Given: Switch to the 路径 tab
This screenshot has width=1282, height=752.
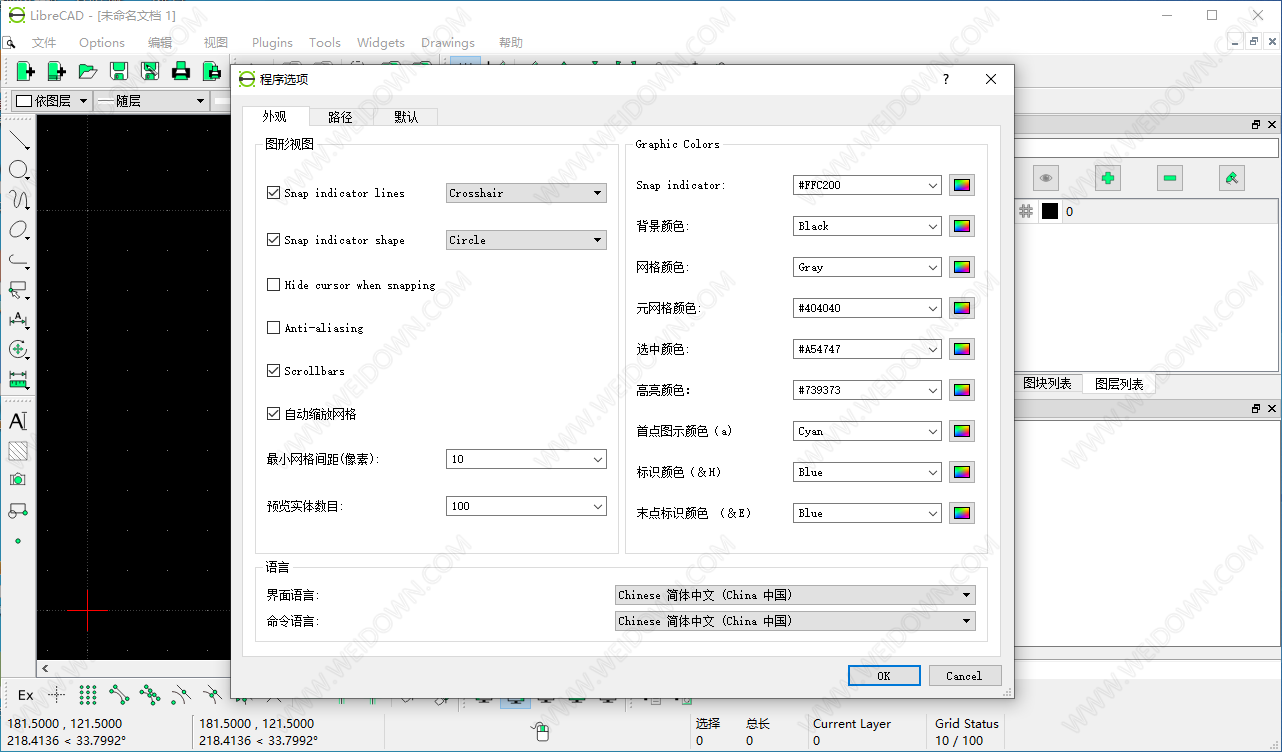Looking at the screenshot, I should pyautogui.click(x=340, y=117).
